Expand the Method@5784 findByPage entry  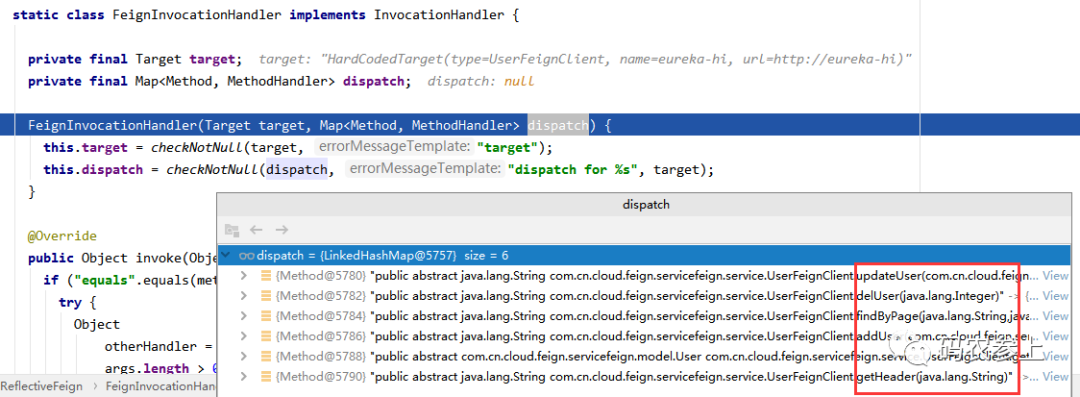[243, 316]
